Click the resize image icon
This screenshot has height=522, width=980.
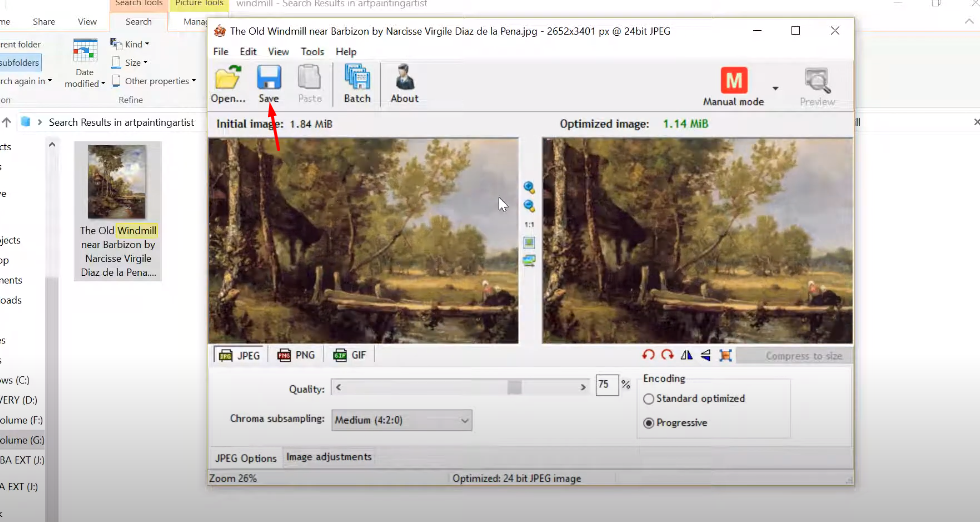pyautogui.click(x=725, y=355)
